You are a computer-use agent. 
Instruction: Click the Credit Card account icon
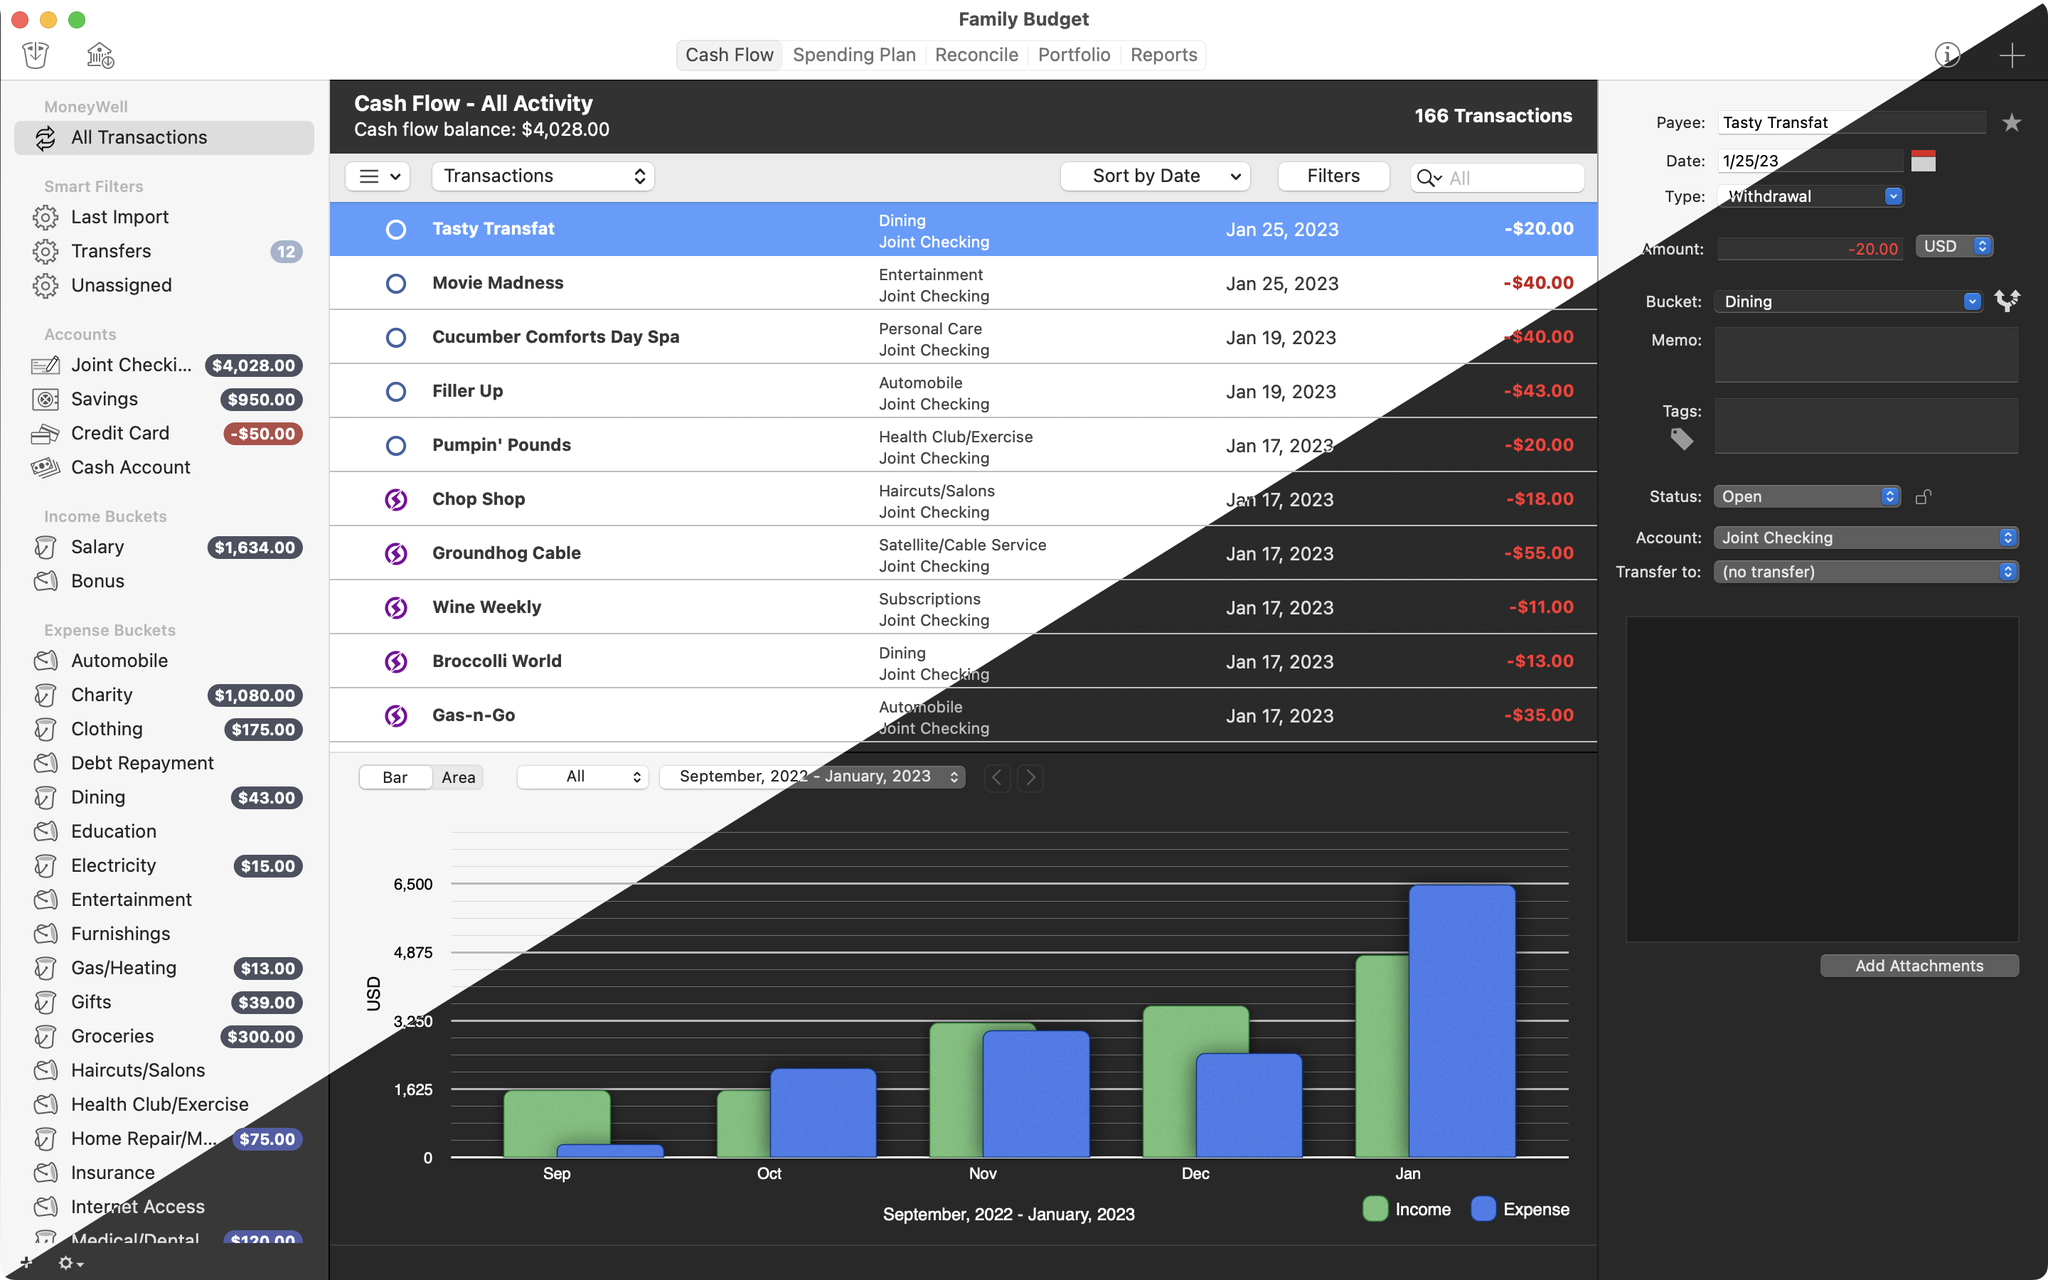pyautogui.click(x=46, y=433)
